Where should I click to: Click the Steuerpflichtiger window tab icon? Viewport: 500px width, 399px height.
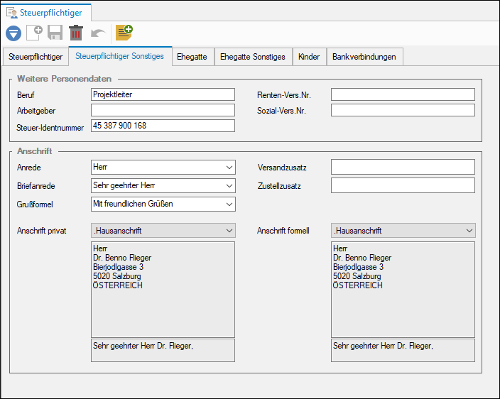12,13
